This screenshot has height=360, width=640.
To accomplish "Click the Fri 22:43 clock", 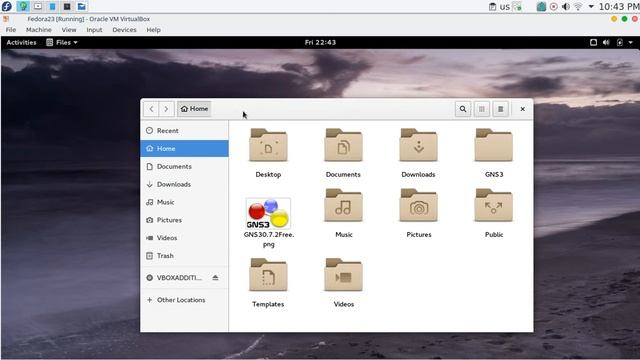I will 320,42.
